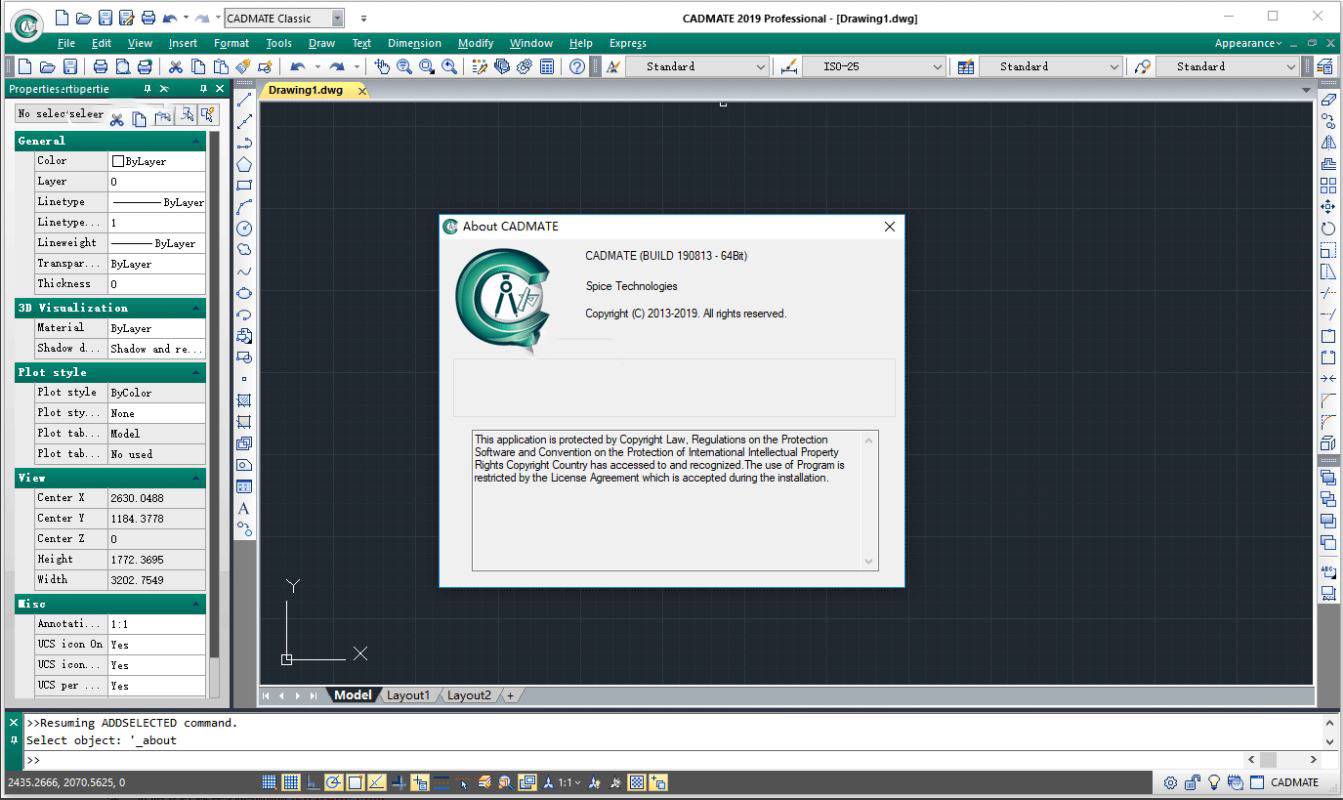This screenshot has width=1343, height=800.
Task: Click the Match Properties brush icon
Action: tap(243, 67)
